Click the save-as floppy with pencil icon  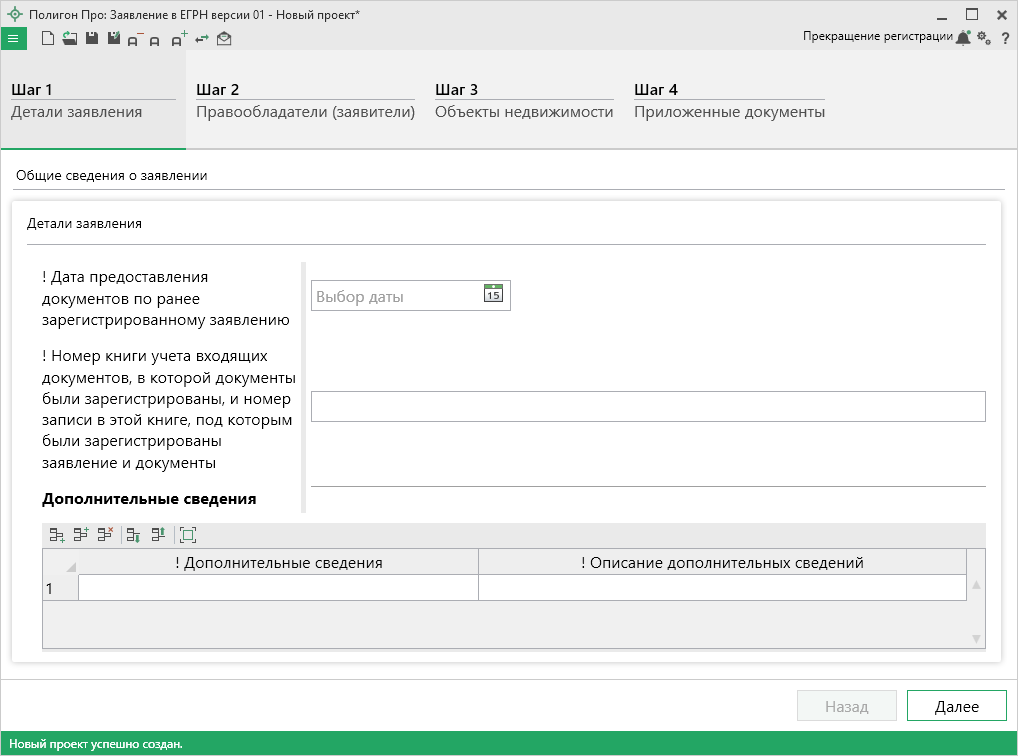tap(113, 38)
